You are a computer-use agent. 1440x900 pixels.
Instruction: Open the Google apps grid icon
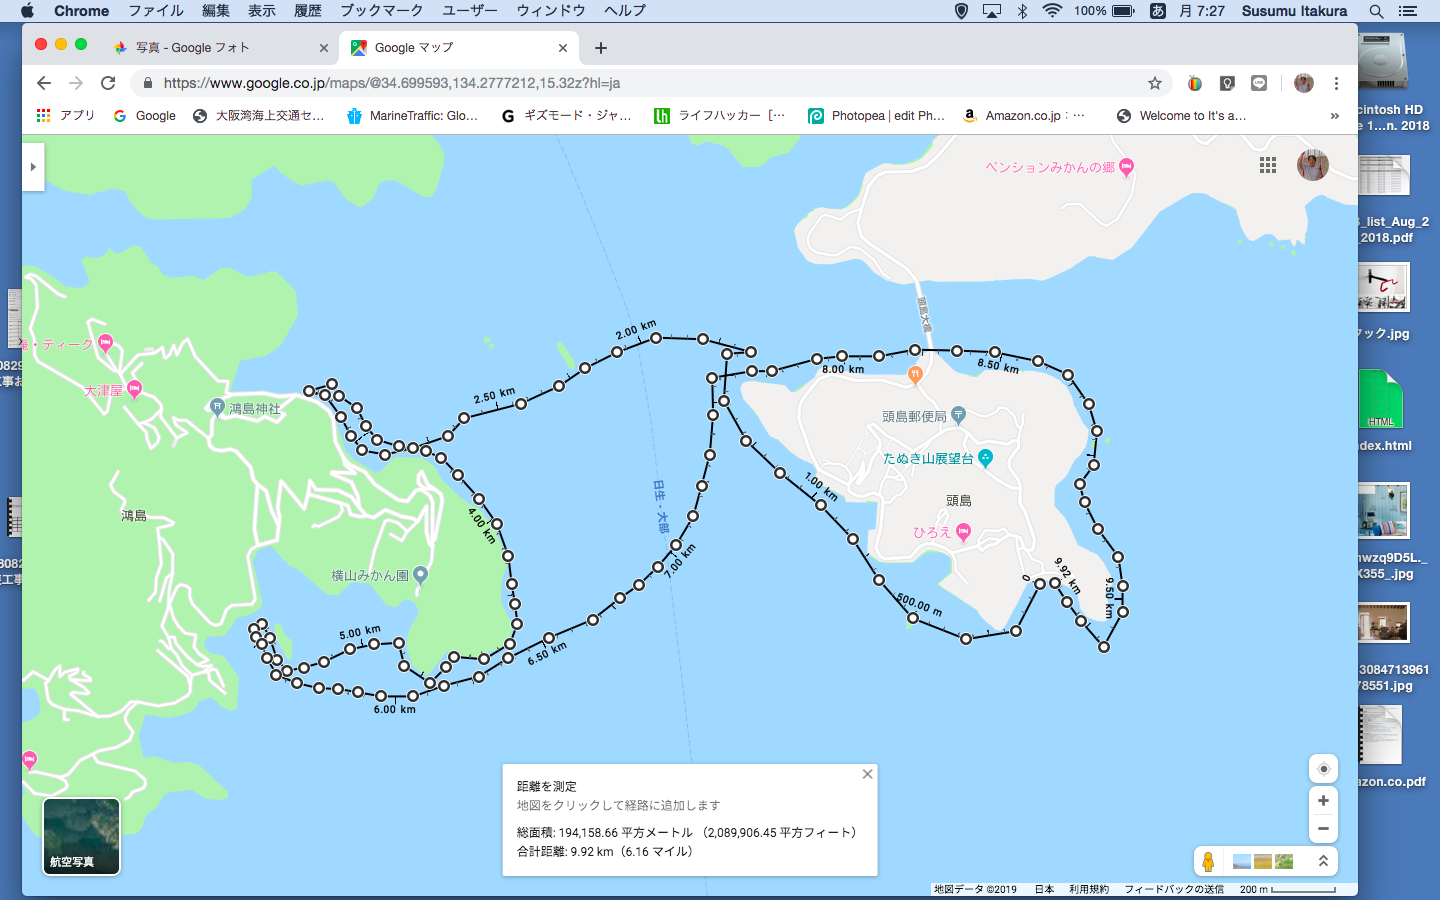(x=1268, y=166)
